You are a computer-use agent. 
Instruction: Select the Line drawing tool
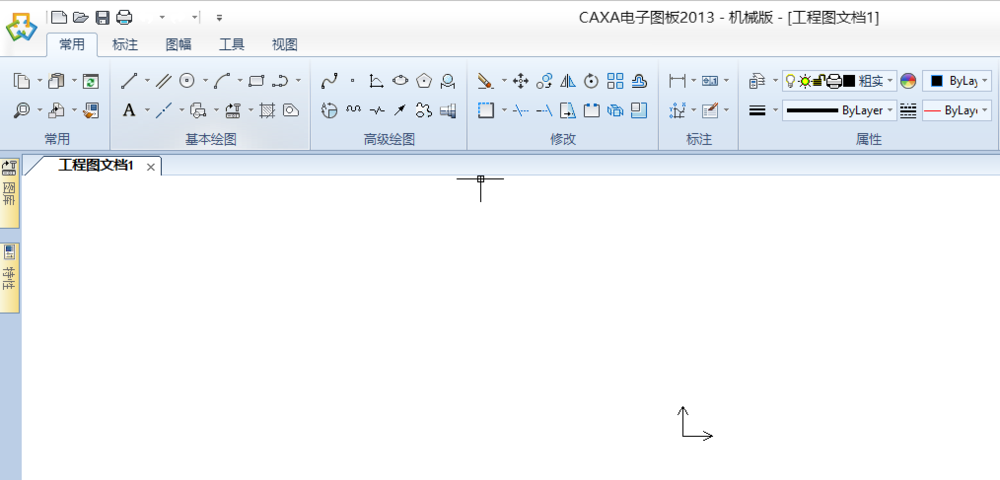[x=129, y=81]
